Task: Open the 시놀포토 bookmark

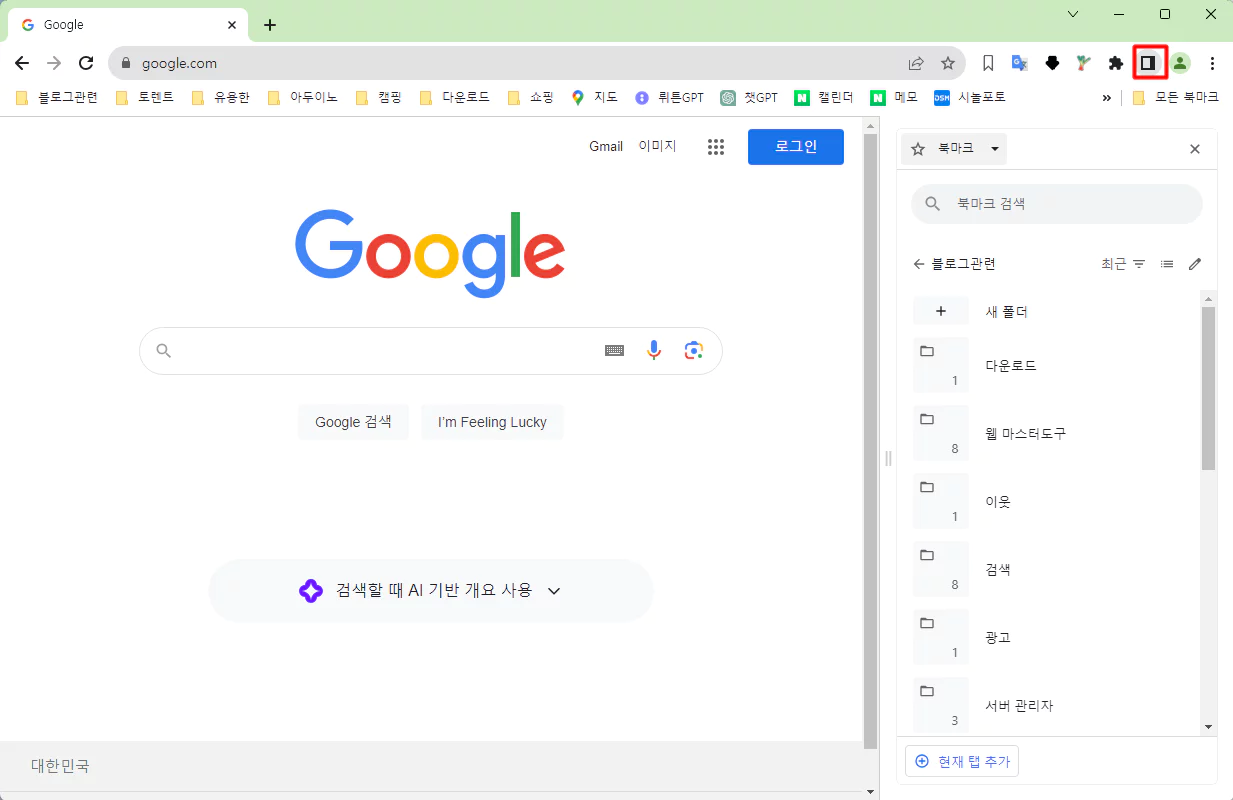Action: click(969, 97)
